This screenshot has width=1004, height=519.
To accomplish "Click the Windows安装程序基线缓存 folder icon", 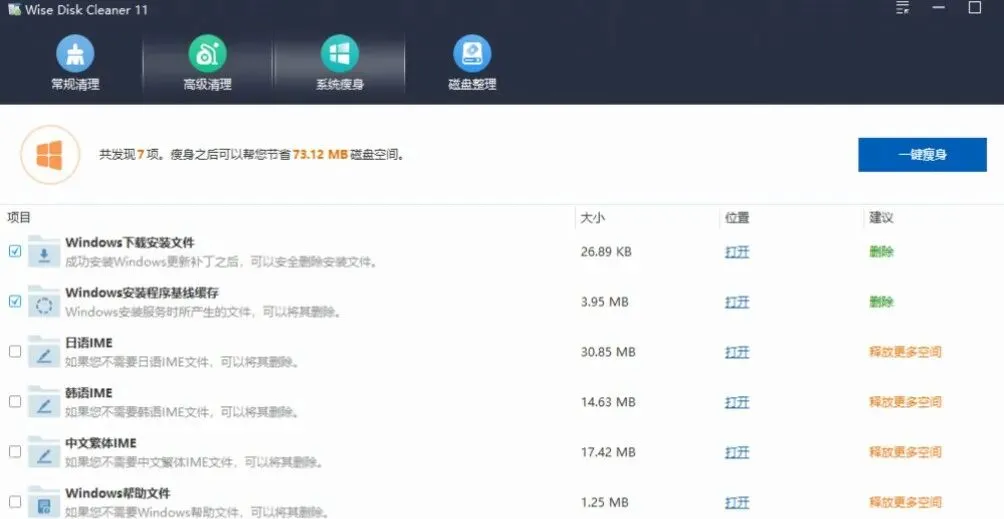I will (44, 301).
